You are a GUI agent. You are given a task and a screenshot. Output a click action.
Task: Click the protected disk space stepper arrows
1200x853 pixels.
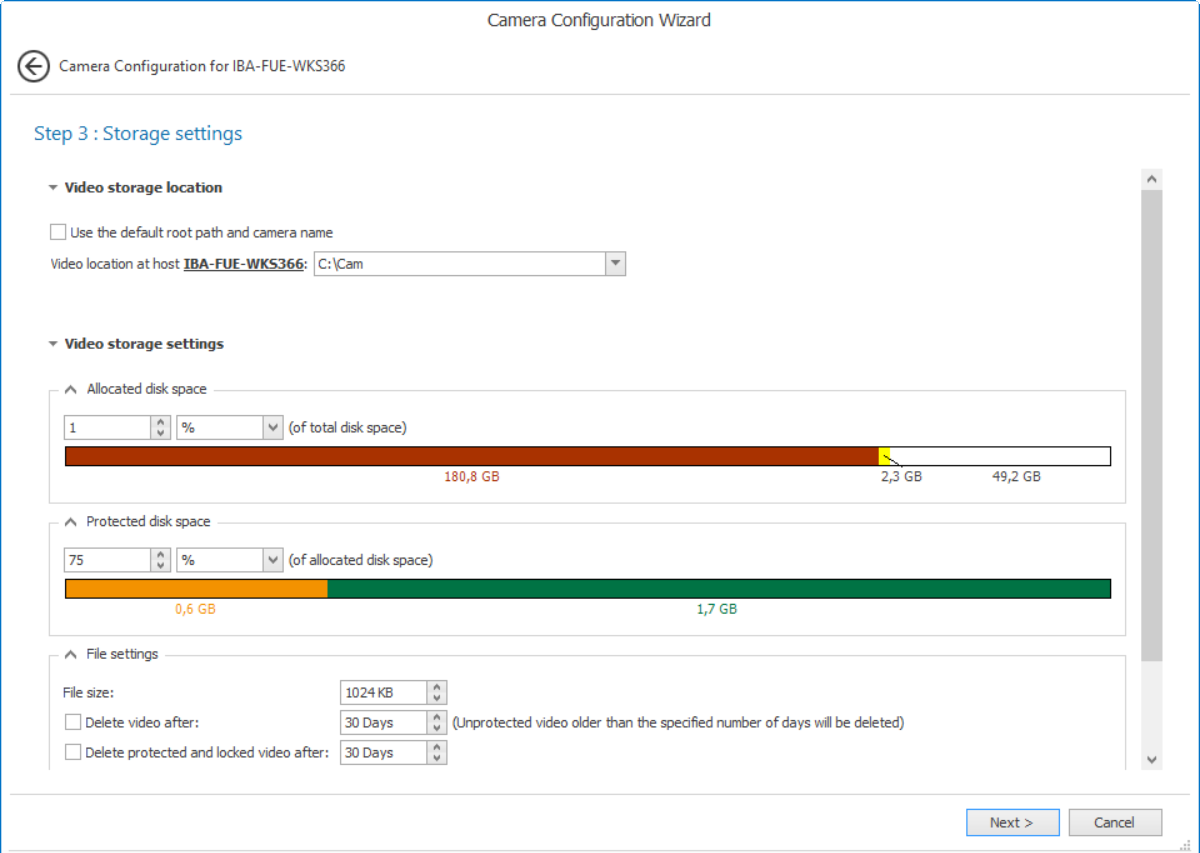tap(161, 561)
